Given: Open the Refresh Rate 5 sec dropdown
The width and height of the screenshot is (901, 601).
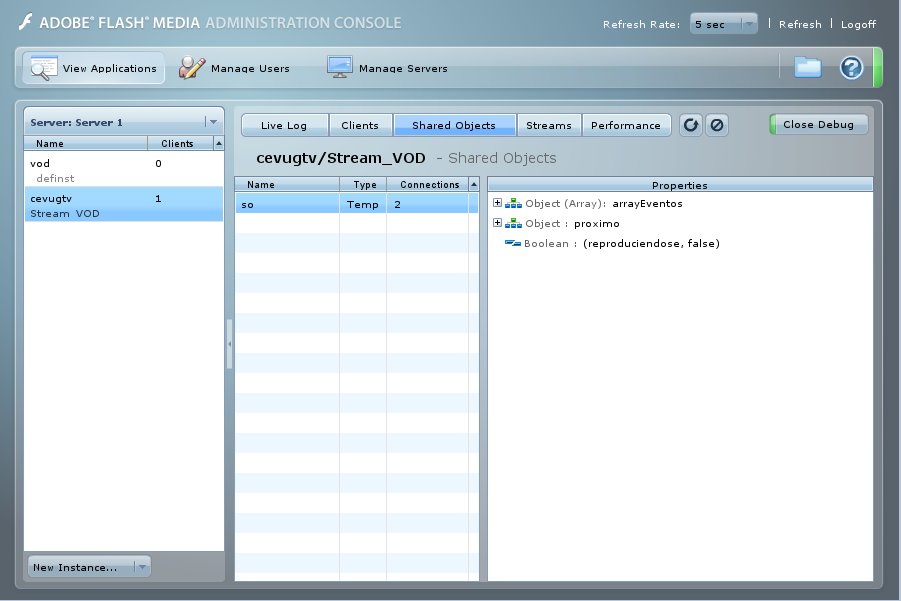Looking at the screenshot, I should [723, 24].
